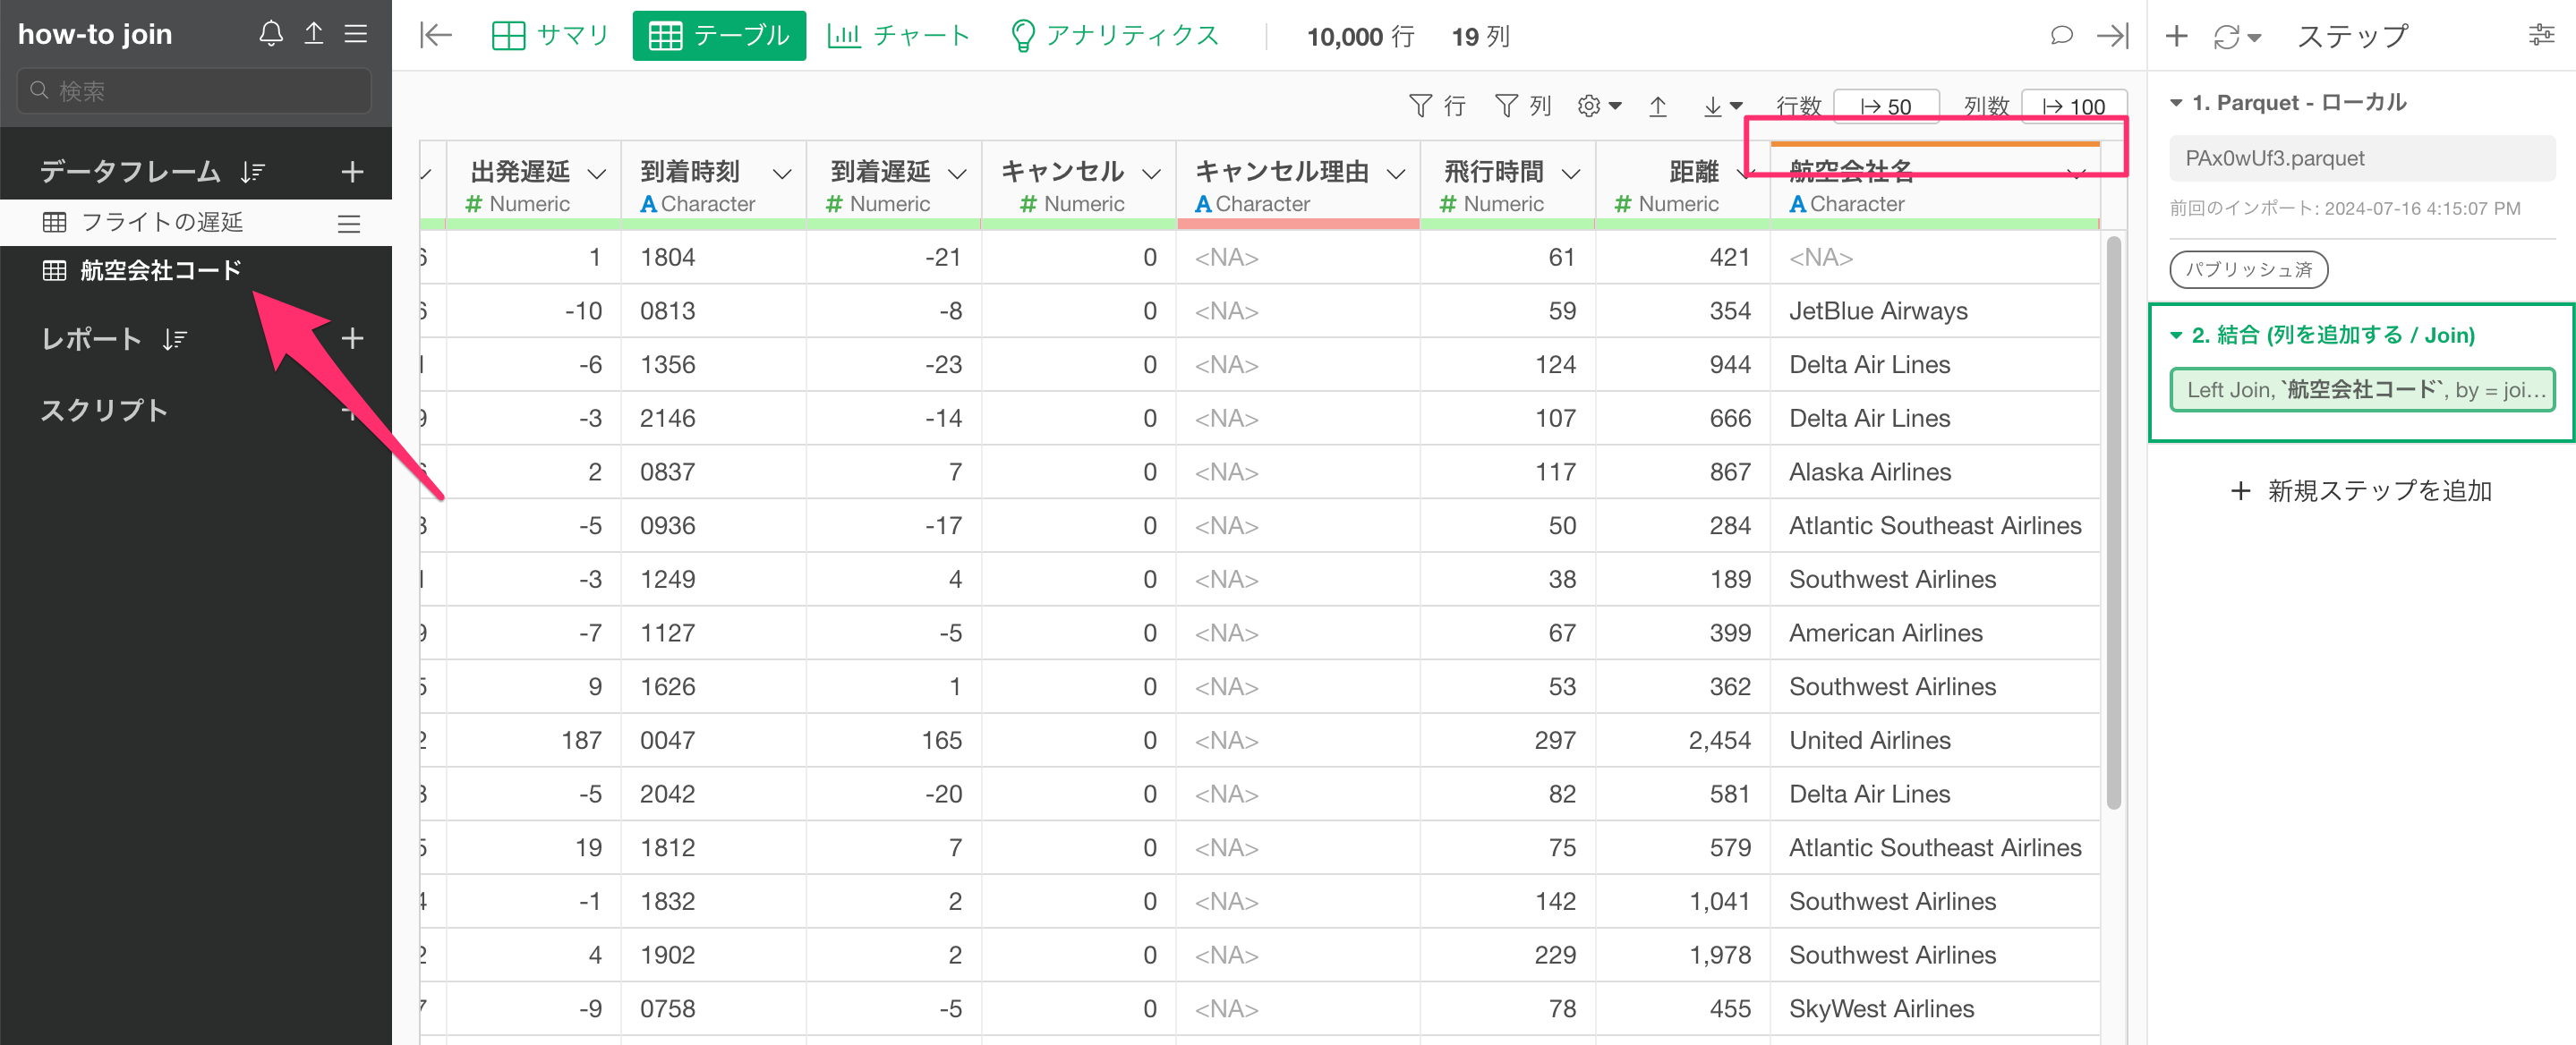The image size is (2576, 1045).
Task: Switch to the サマリ tab
Action: pyautogui.click(x=550, y=36)
